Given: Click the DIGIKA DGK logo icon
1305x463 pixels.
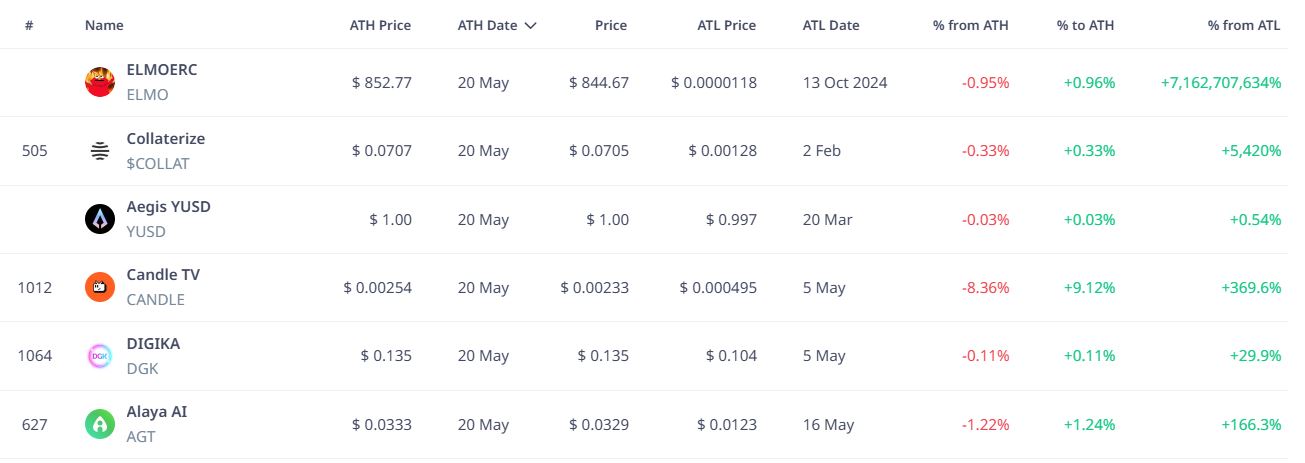Looking at the screenshot, I should click(100, 356).
